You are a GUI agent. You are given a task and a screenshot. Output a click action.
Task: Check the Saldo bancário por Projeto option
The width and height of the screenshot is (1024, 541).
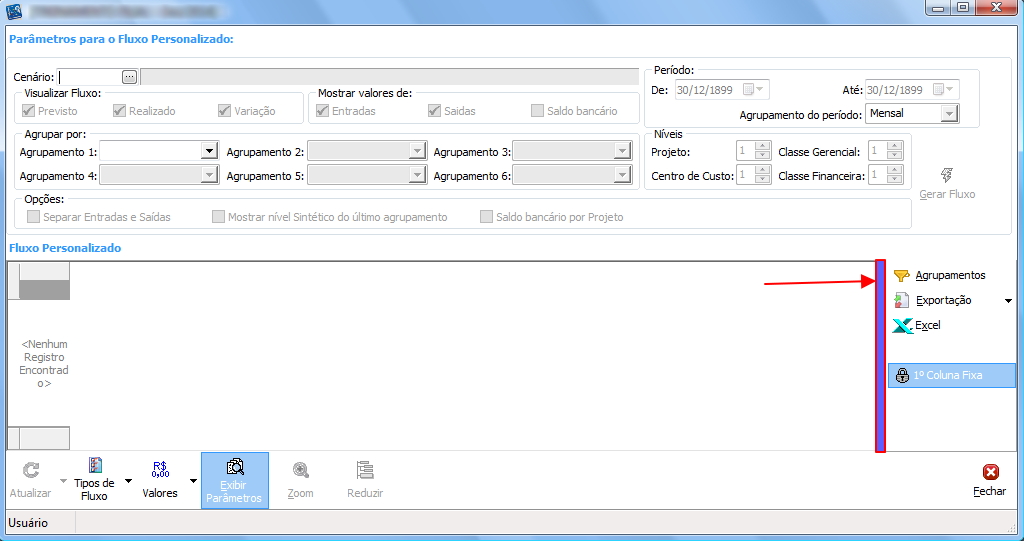click(x=487, y=217)
